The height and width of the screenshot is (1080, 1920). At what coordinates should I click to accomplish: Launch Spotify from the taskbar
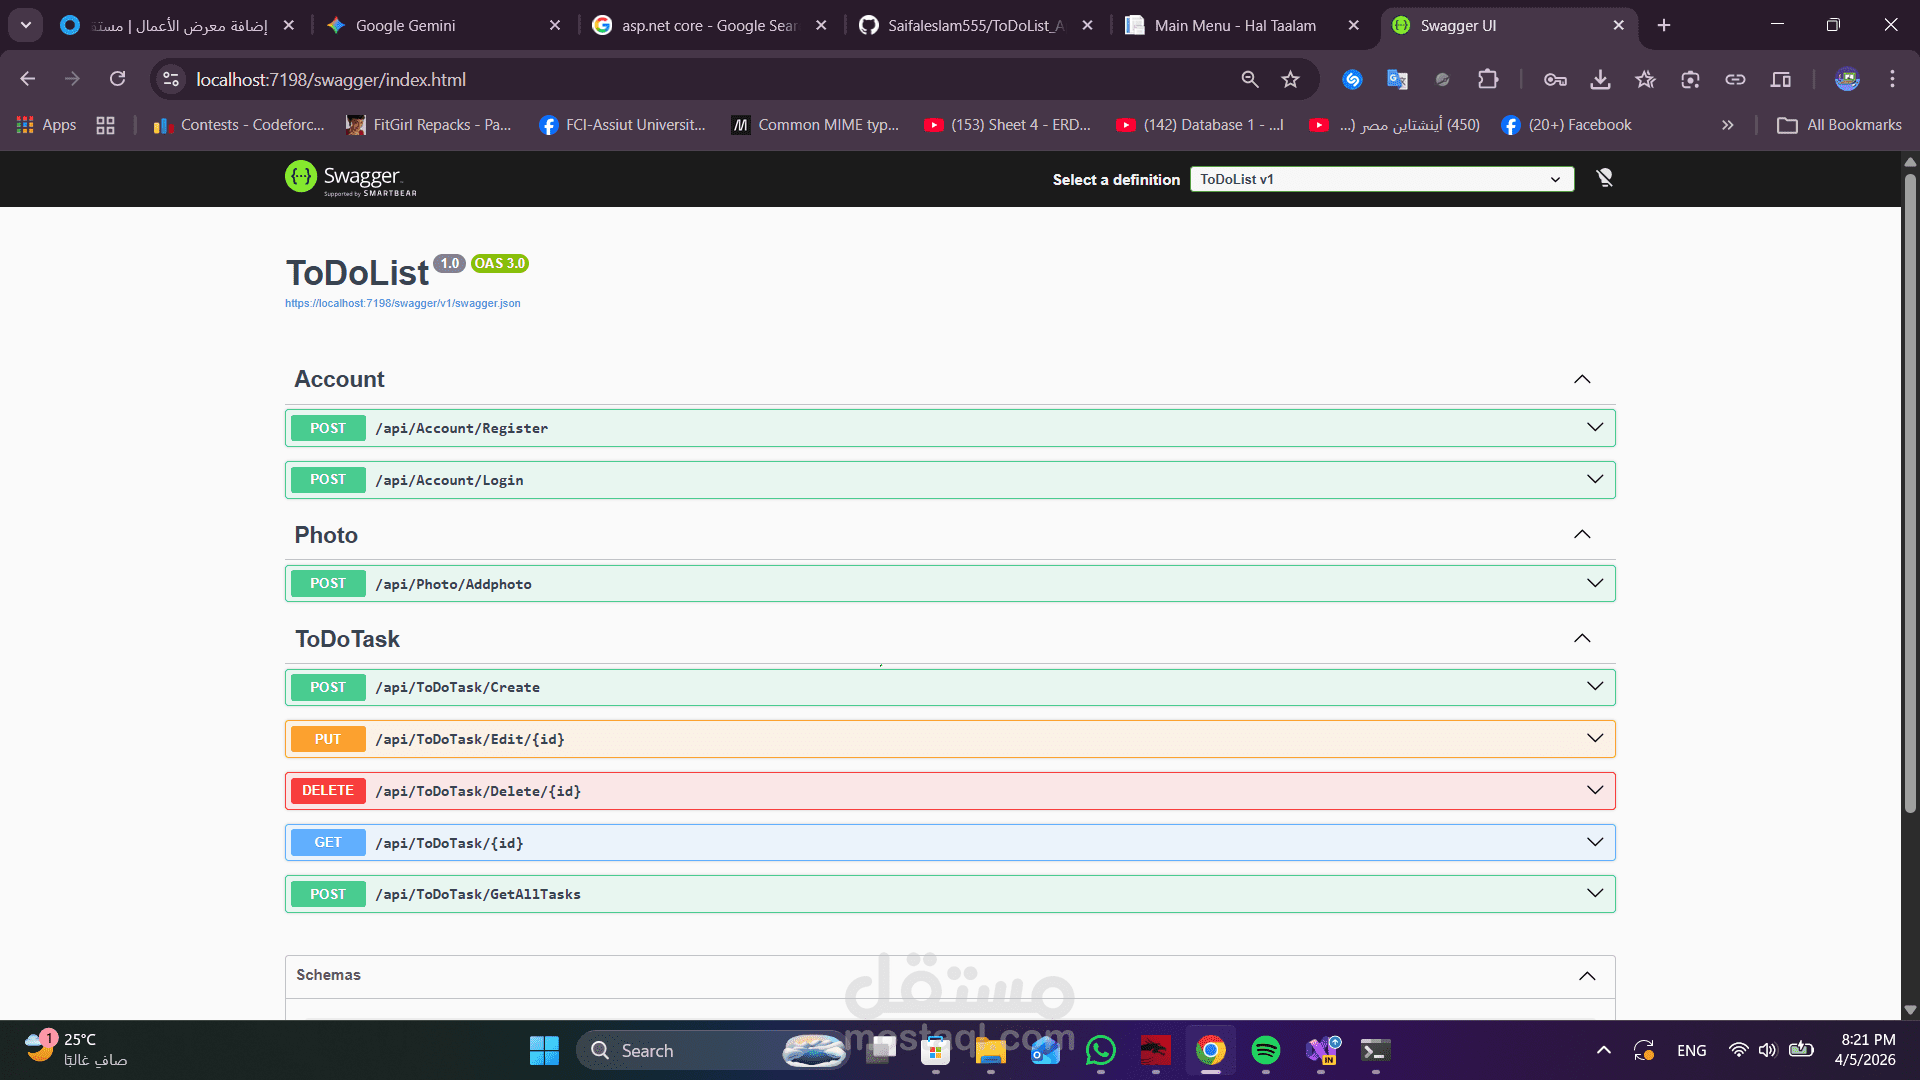click(1265, 1050)
